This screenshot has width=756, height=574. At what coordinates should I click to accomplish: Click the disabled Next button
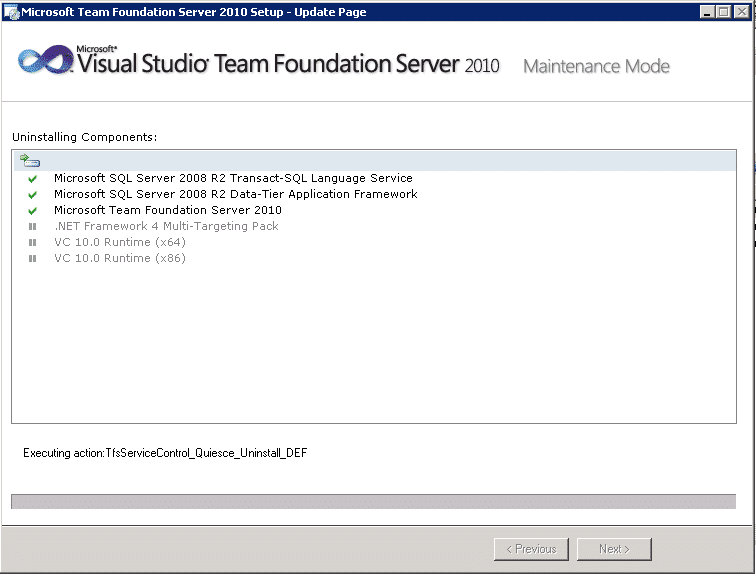[x=614, y=549]
